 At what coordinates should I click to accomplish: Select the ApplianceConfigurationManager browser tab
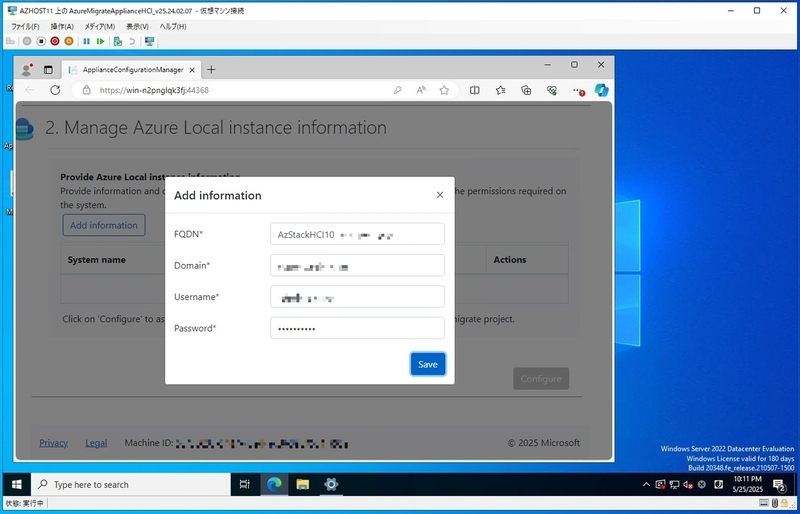132,70
